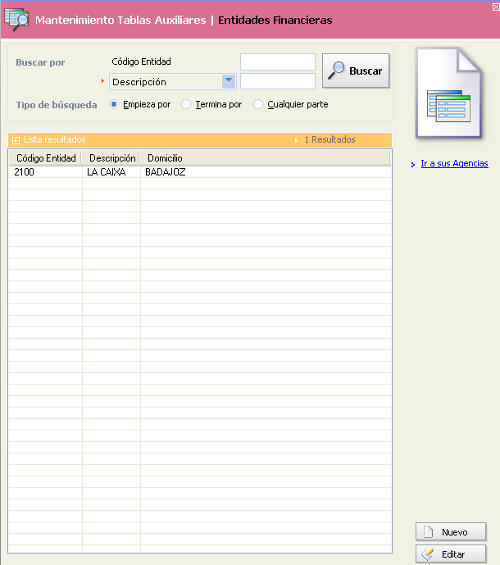
Task: Collapse the Lista resultados header bar
Action: (200, 140)
